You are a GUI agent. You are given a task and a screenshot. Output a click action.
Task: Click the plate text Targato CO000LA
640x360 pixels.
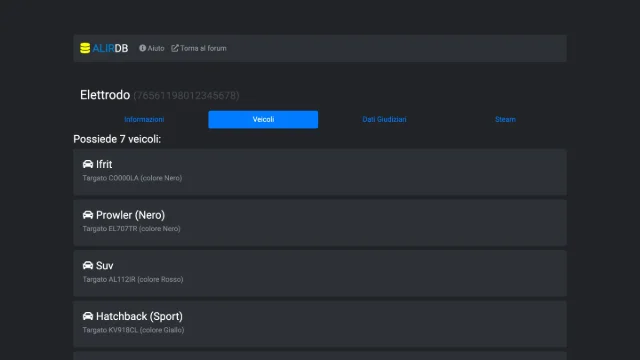pyautogui.click(x=111, y=178)
